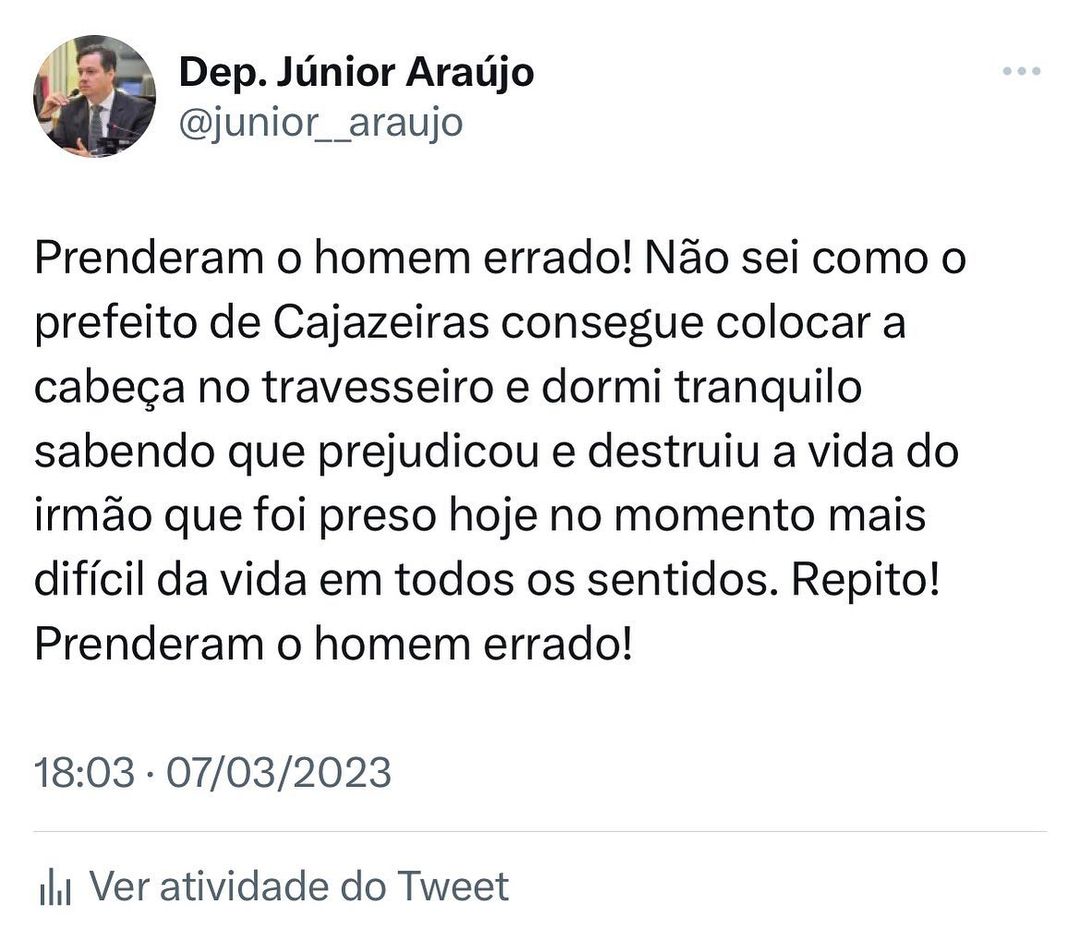This screenshot has width=1080, height=928.
Task: Open the Ver atividade do Tweet link
Action: click(299, 886)
